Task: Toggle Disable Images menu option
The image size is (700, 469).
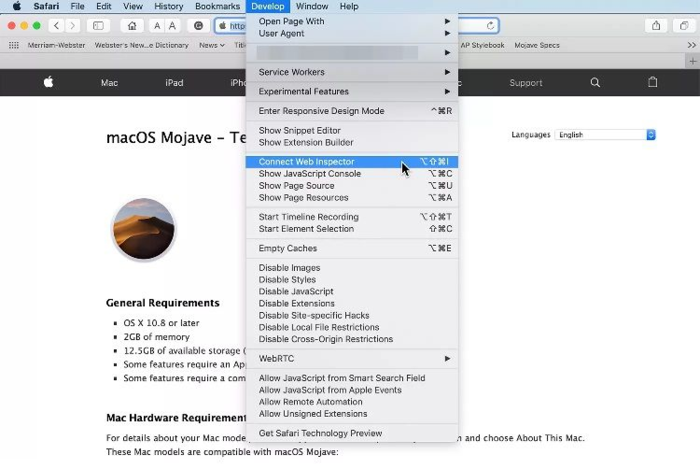Action: tap(289, 268)
